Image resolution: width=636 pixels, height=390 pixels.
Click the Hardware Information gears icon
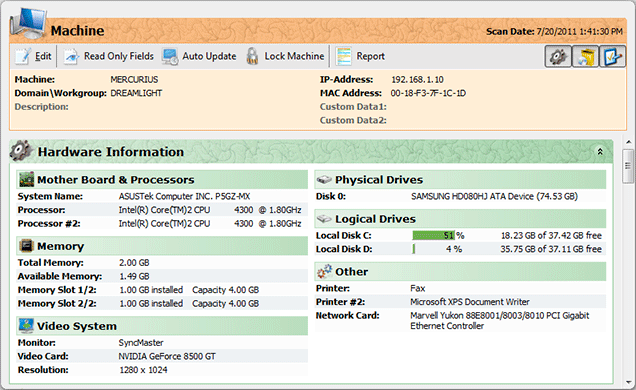[21, 150]
